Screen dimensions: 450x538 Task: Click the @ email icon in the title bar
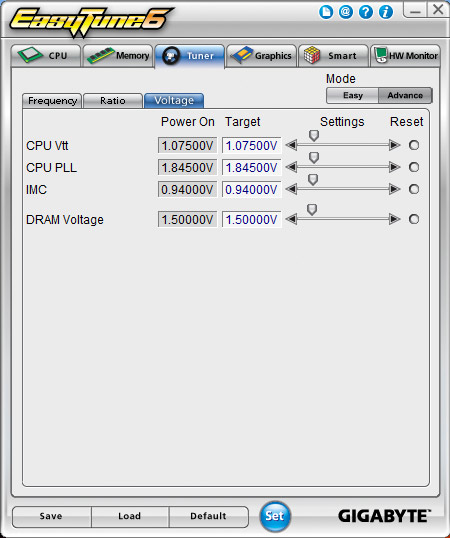click(346, 12)
